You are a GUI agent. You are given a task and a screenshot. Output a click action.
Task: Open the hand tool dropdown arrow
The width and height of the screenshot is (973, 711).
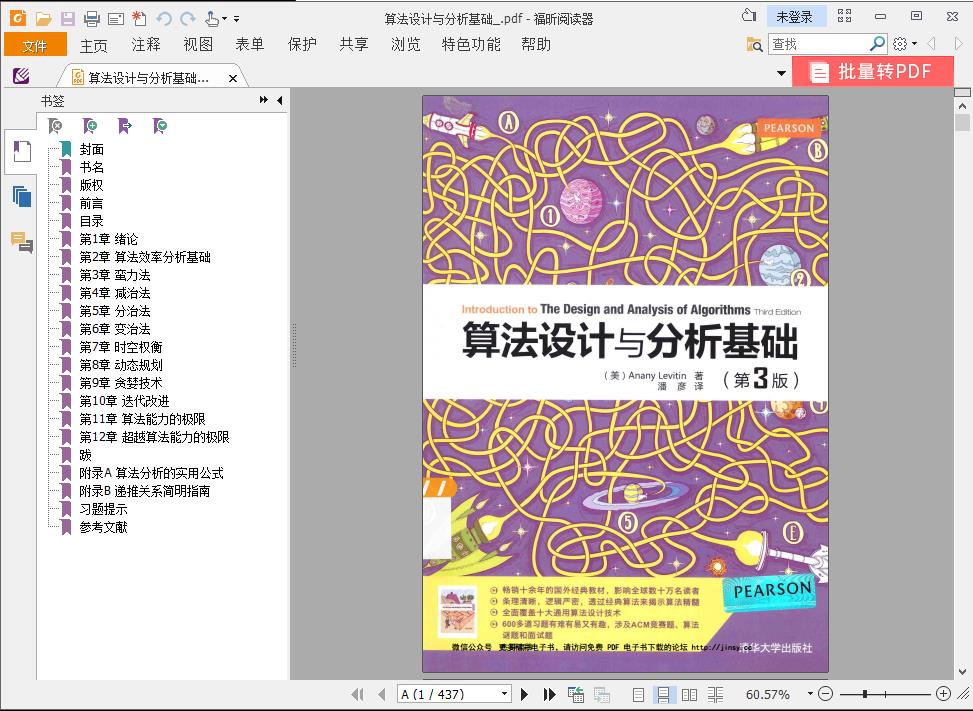224,19
